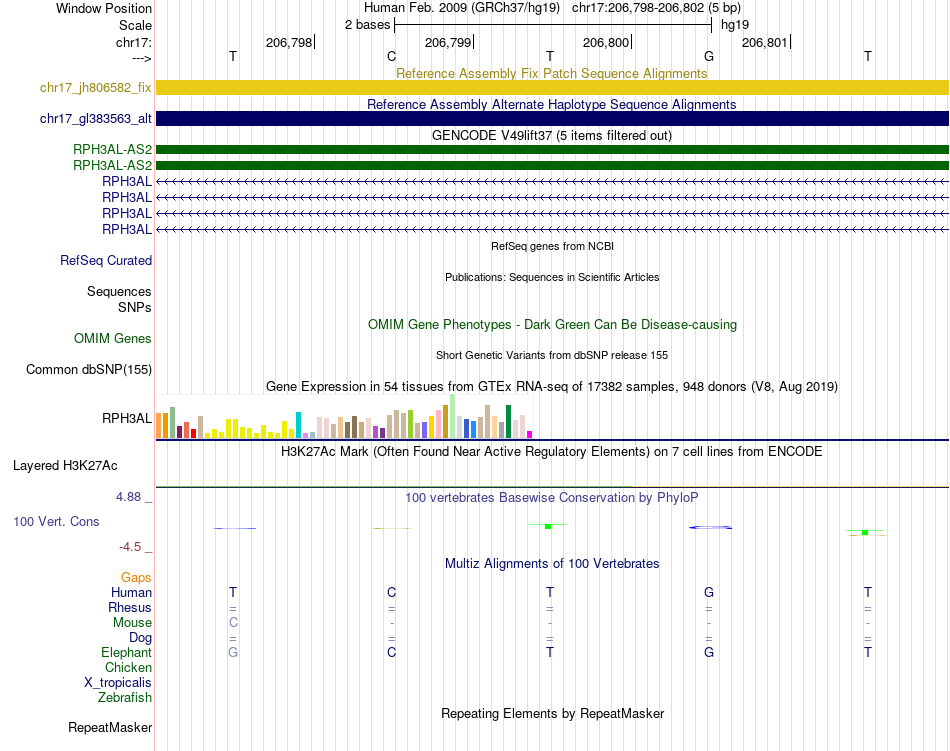
Task: Click the 206,799 ruler position label
Action: click(448, 42)
